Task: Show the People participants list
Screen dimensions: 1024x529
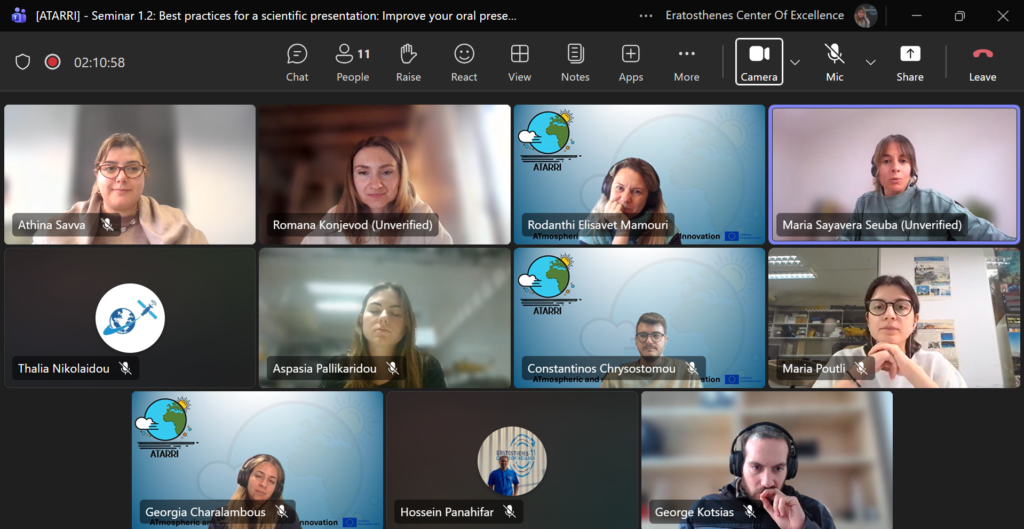Action: click(x=352, y=61)
